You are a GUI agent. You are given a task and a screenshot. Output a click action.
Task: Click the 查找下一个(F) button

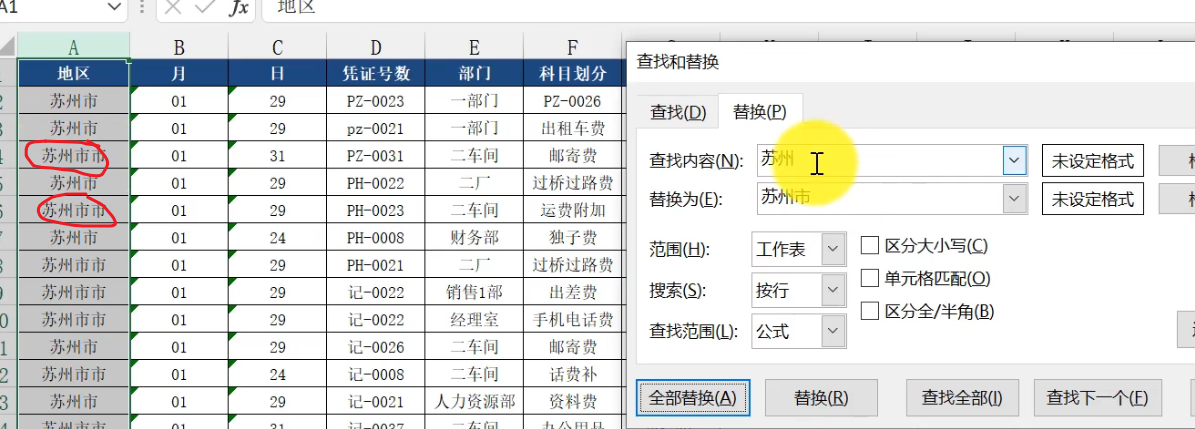coord(1097,398)
